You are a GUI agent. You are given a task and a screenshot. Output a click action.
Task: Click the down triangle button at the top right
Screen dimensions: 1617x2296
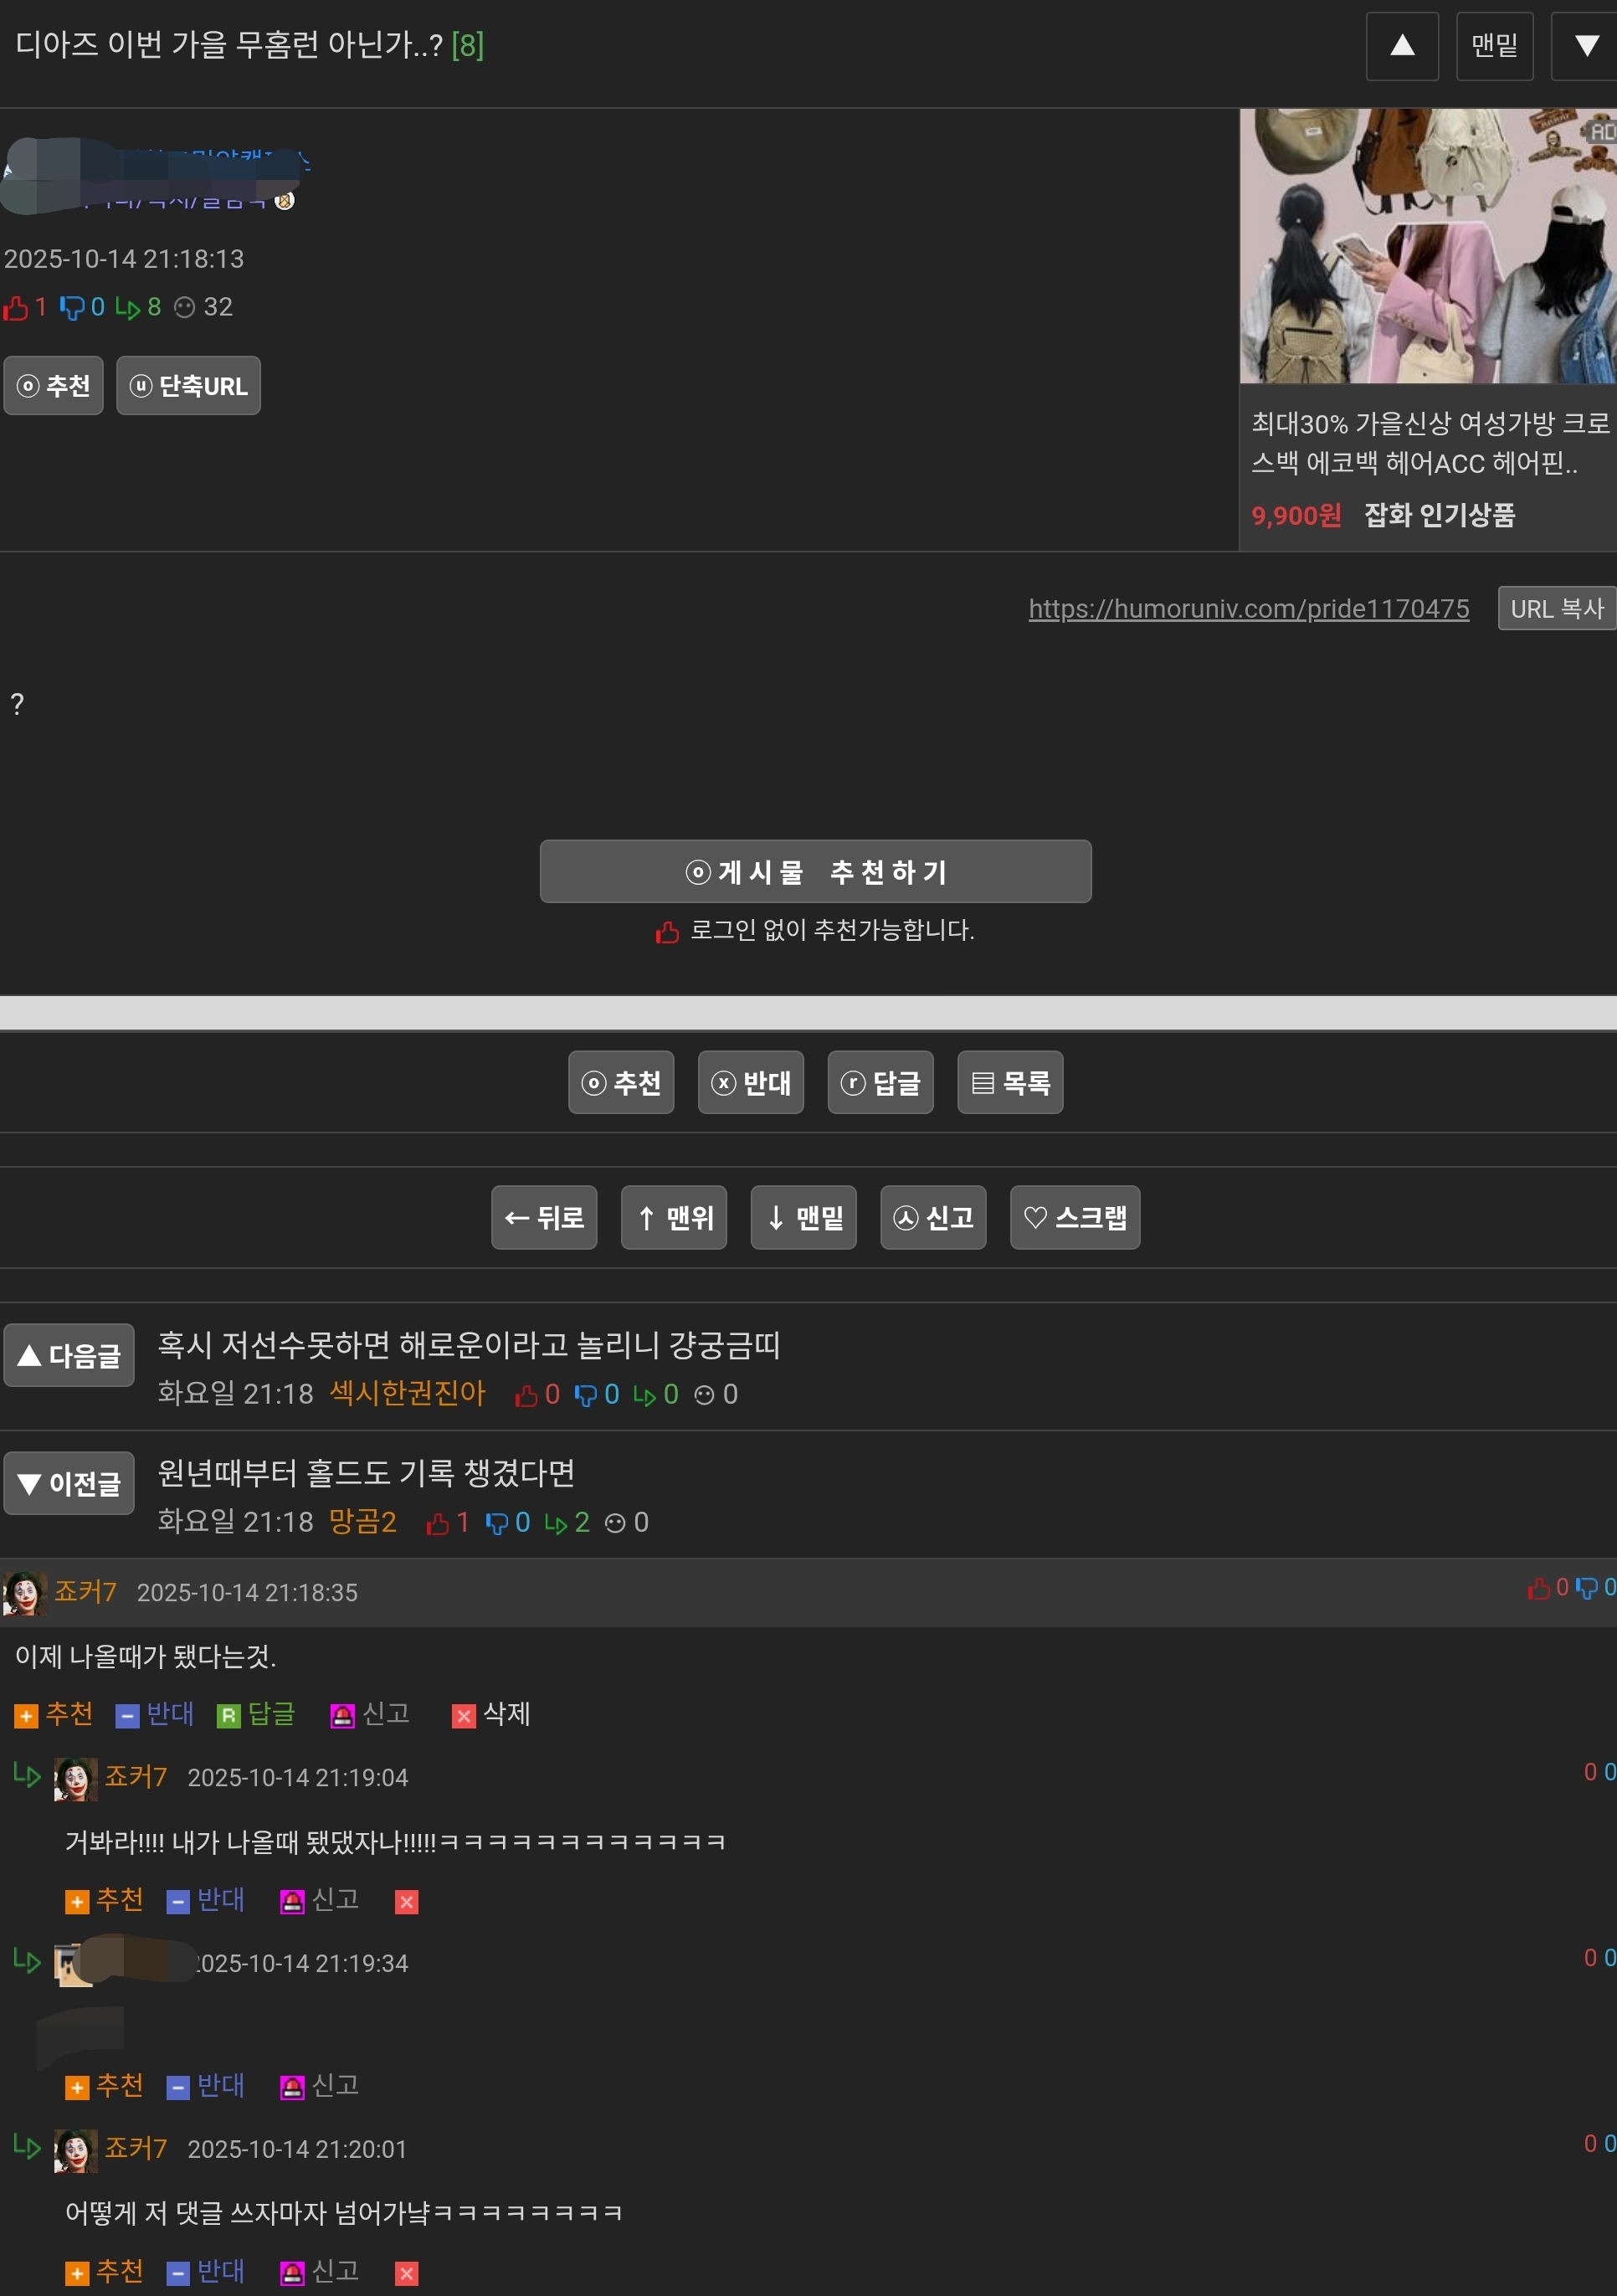click(x=1585, y=46)
